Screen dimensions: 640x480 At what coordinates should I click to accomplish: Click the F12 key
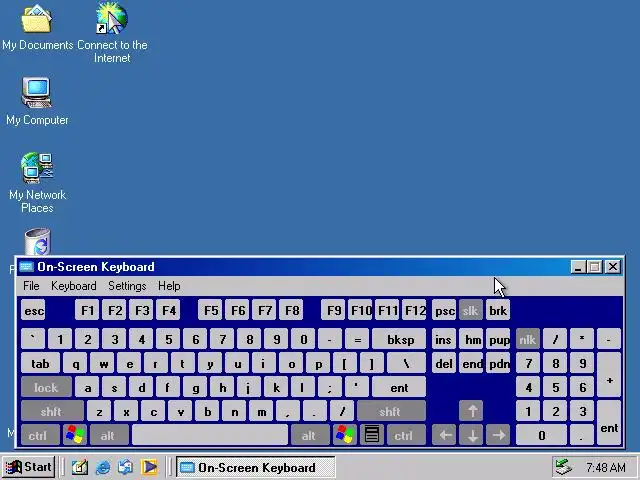tap(414, 311)
